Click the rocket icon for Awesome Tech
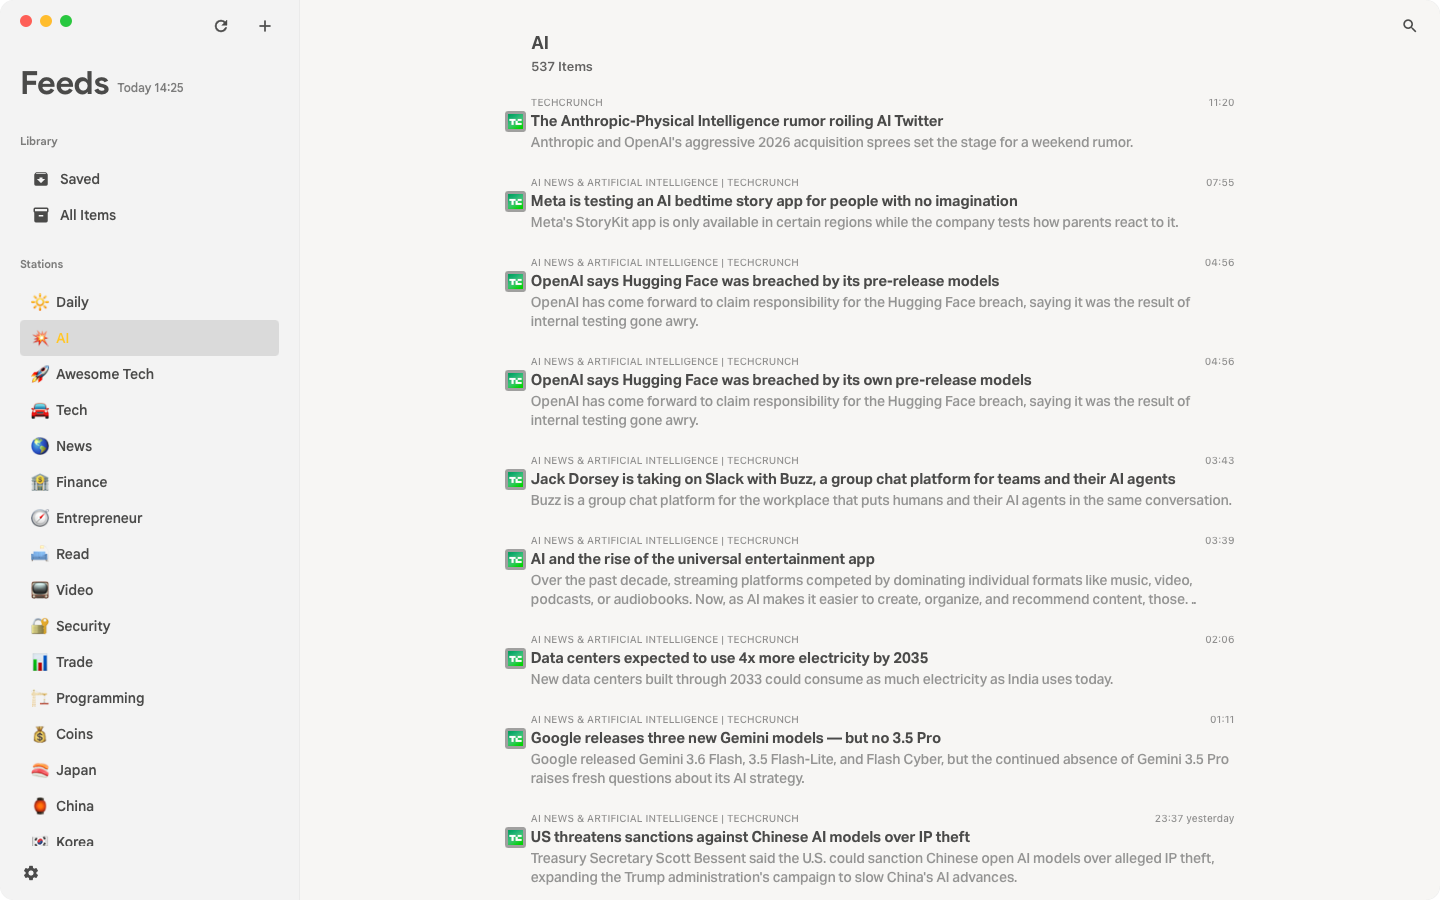The height and width of the screenshot is (900, 1440). click(40, 374)
